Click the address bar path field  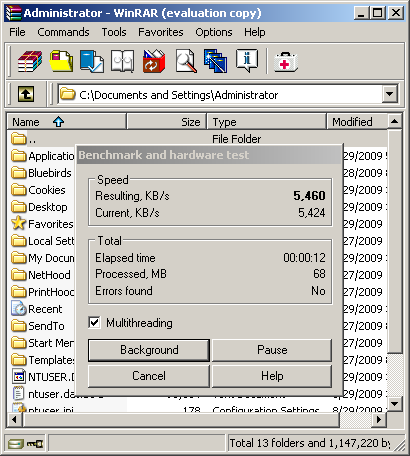[x=220, y=94]
